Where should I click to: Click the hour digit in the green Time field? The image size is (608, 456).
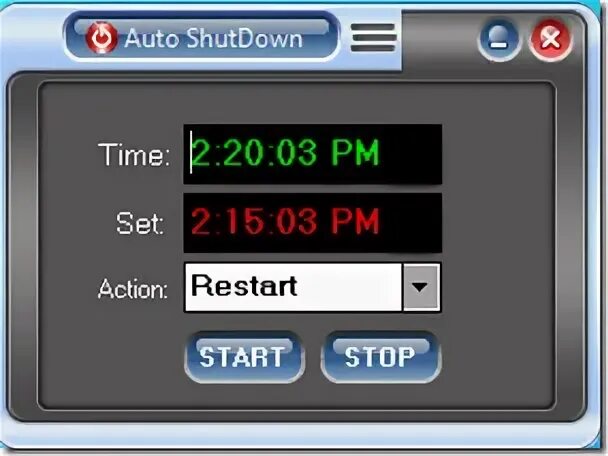coord(201,153)
